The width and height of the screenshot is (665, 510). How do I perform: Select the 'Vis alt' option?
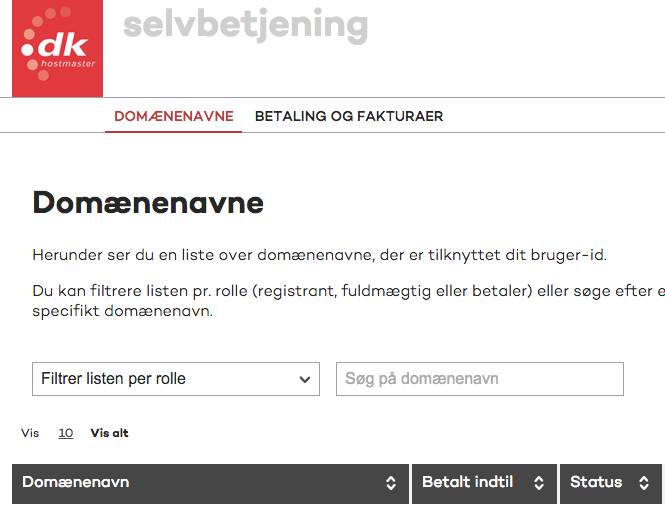[x=109, y=433]
